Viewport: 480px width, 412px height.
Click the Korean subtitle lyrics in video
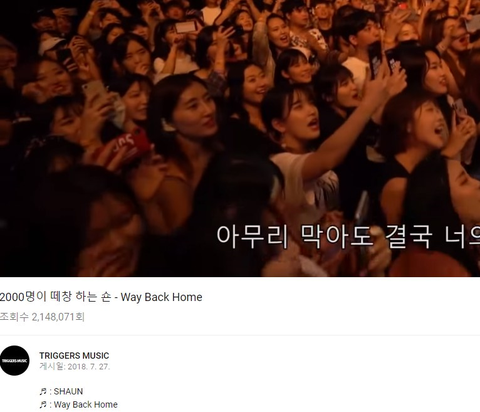[x=348, y=237]
